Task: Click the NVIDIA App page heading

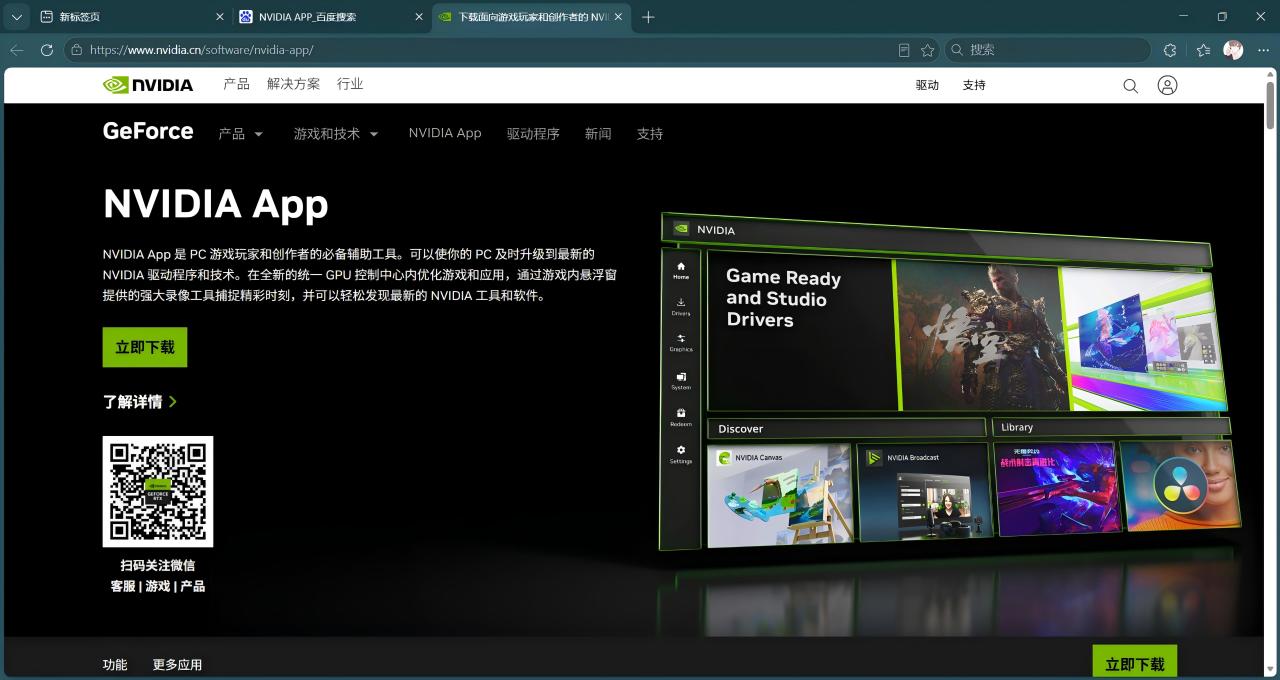Action: (x=216, y=204)
